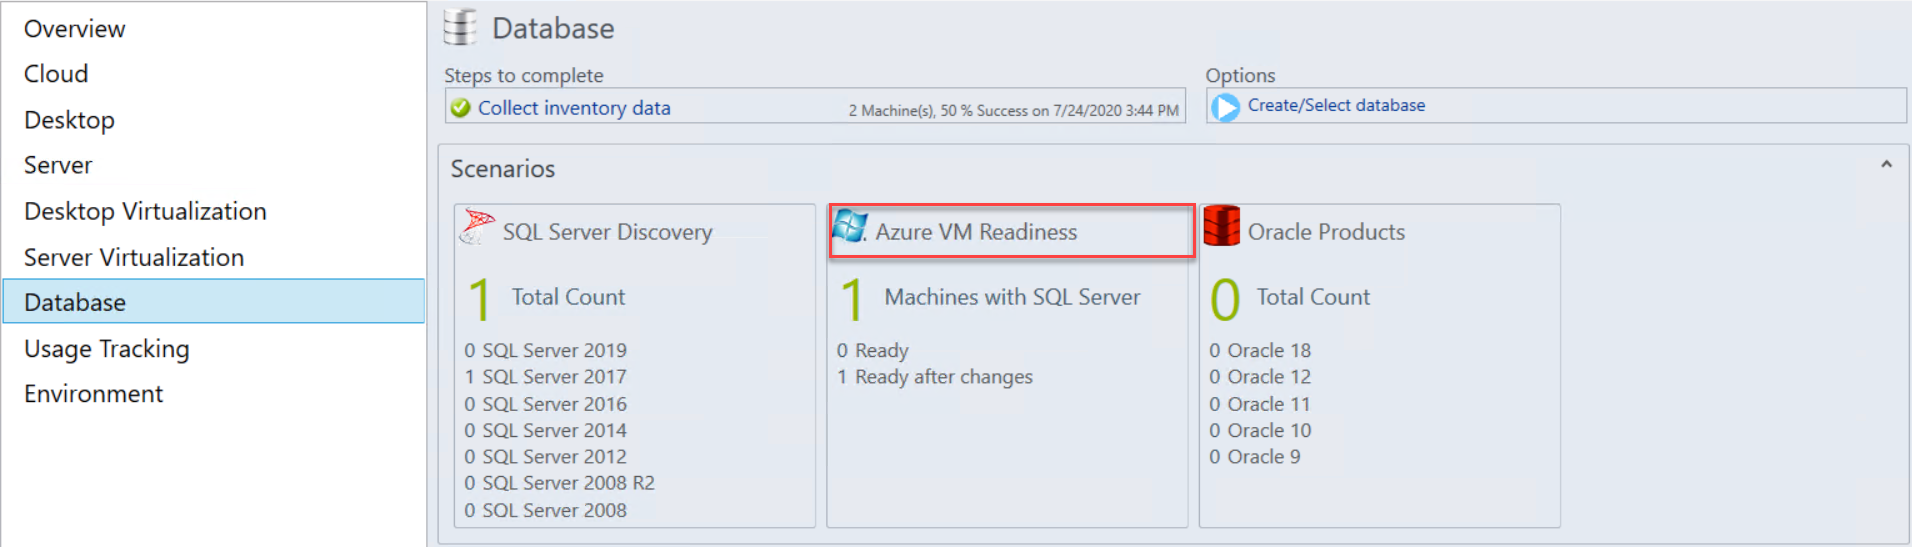Viewport: 1912px width, 547px height.
Task: Select the Database navigation item
Action: point(214,302)
